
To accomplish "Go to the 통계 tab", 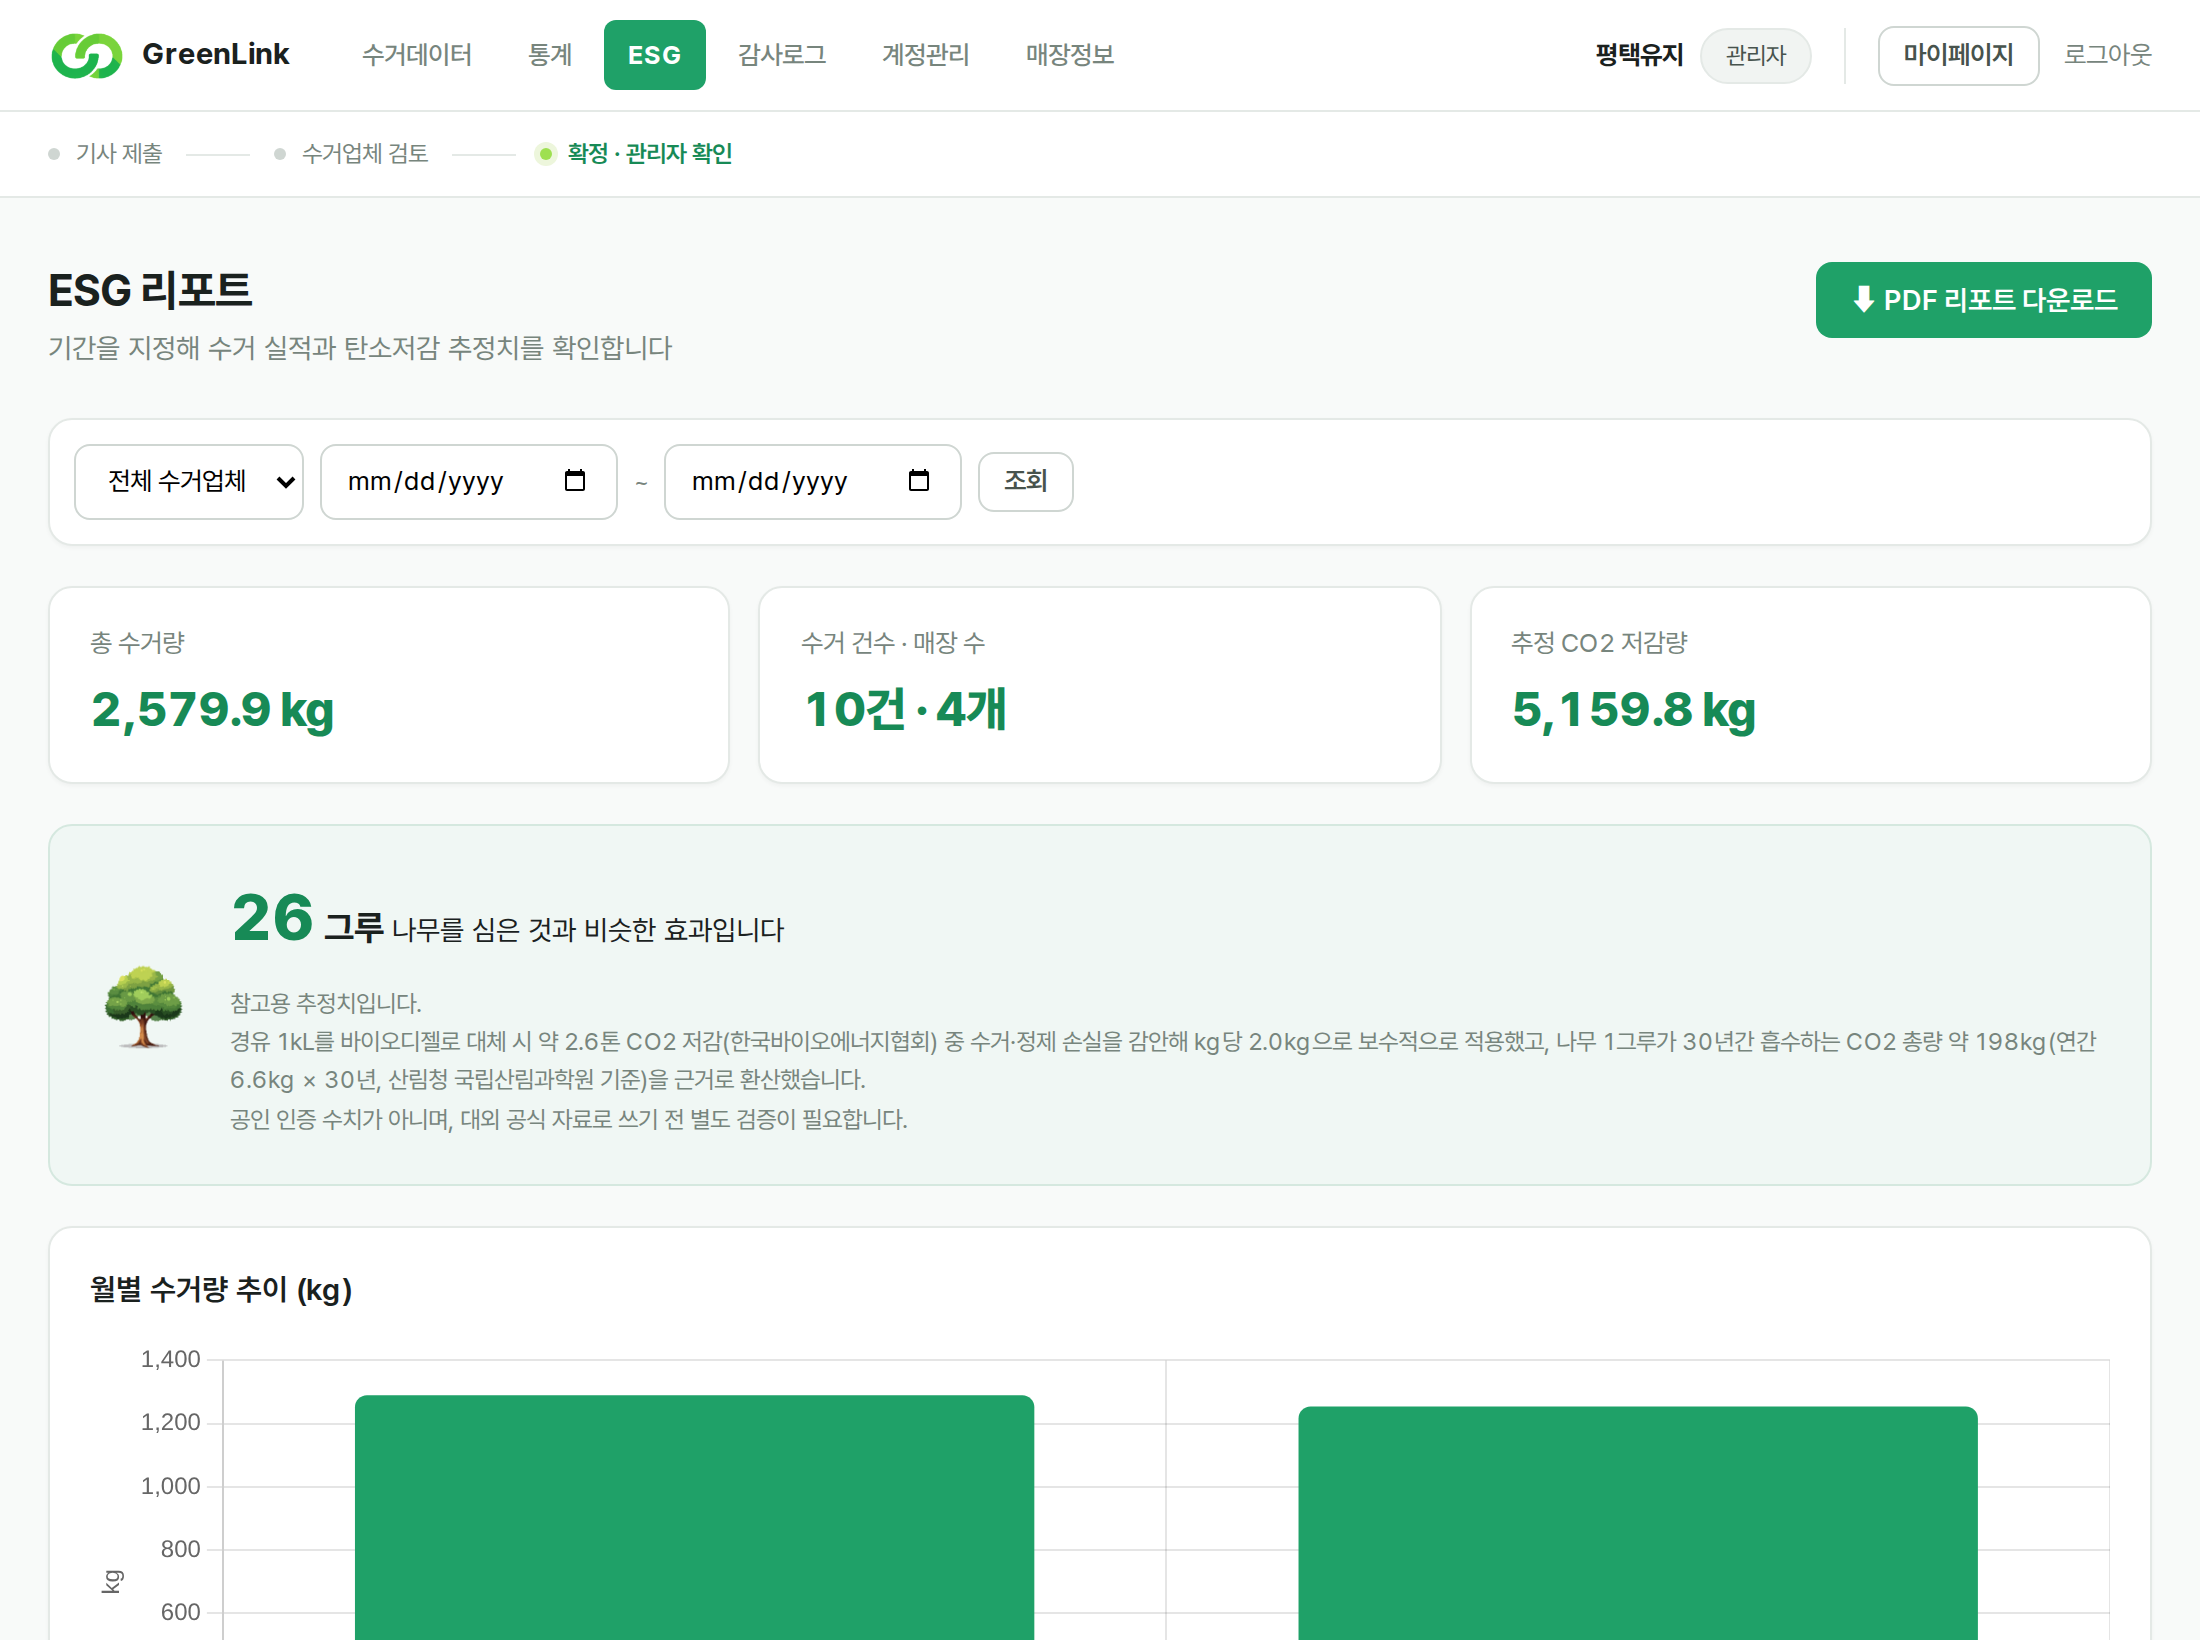I will pos(550,55).
